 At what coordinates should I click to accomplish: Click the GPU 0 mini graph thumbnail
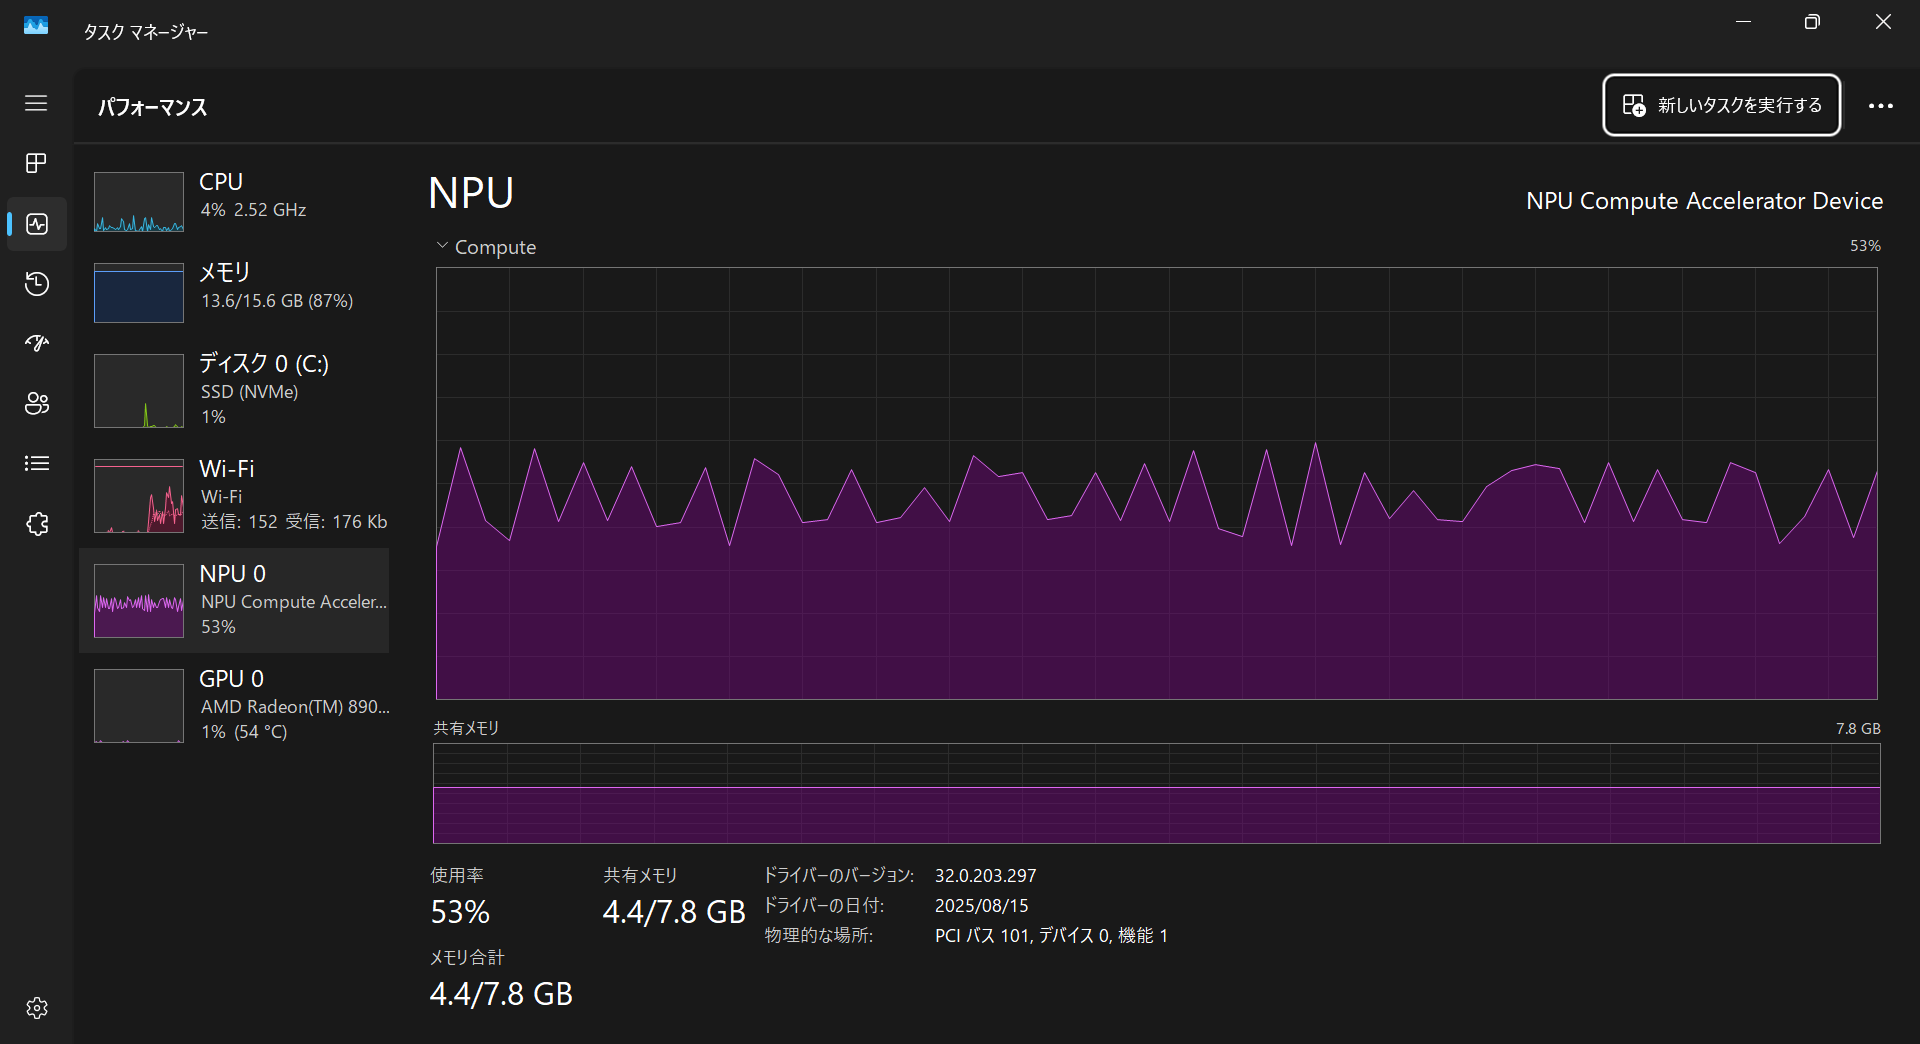click(x=139, y=706)
